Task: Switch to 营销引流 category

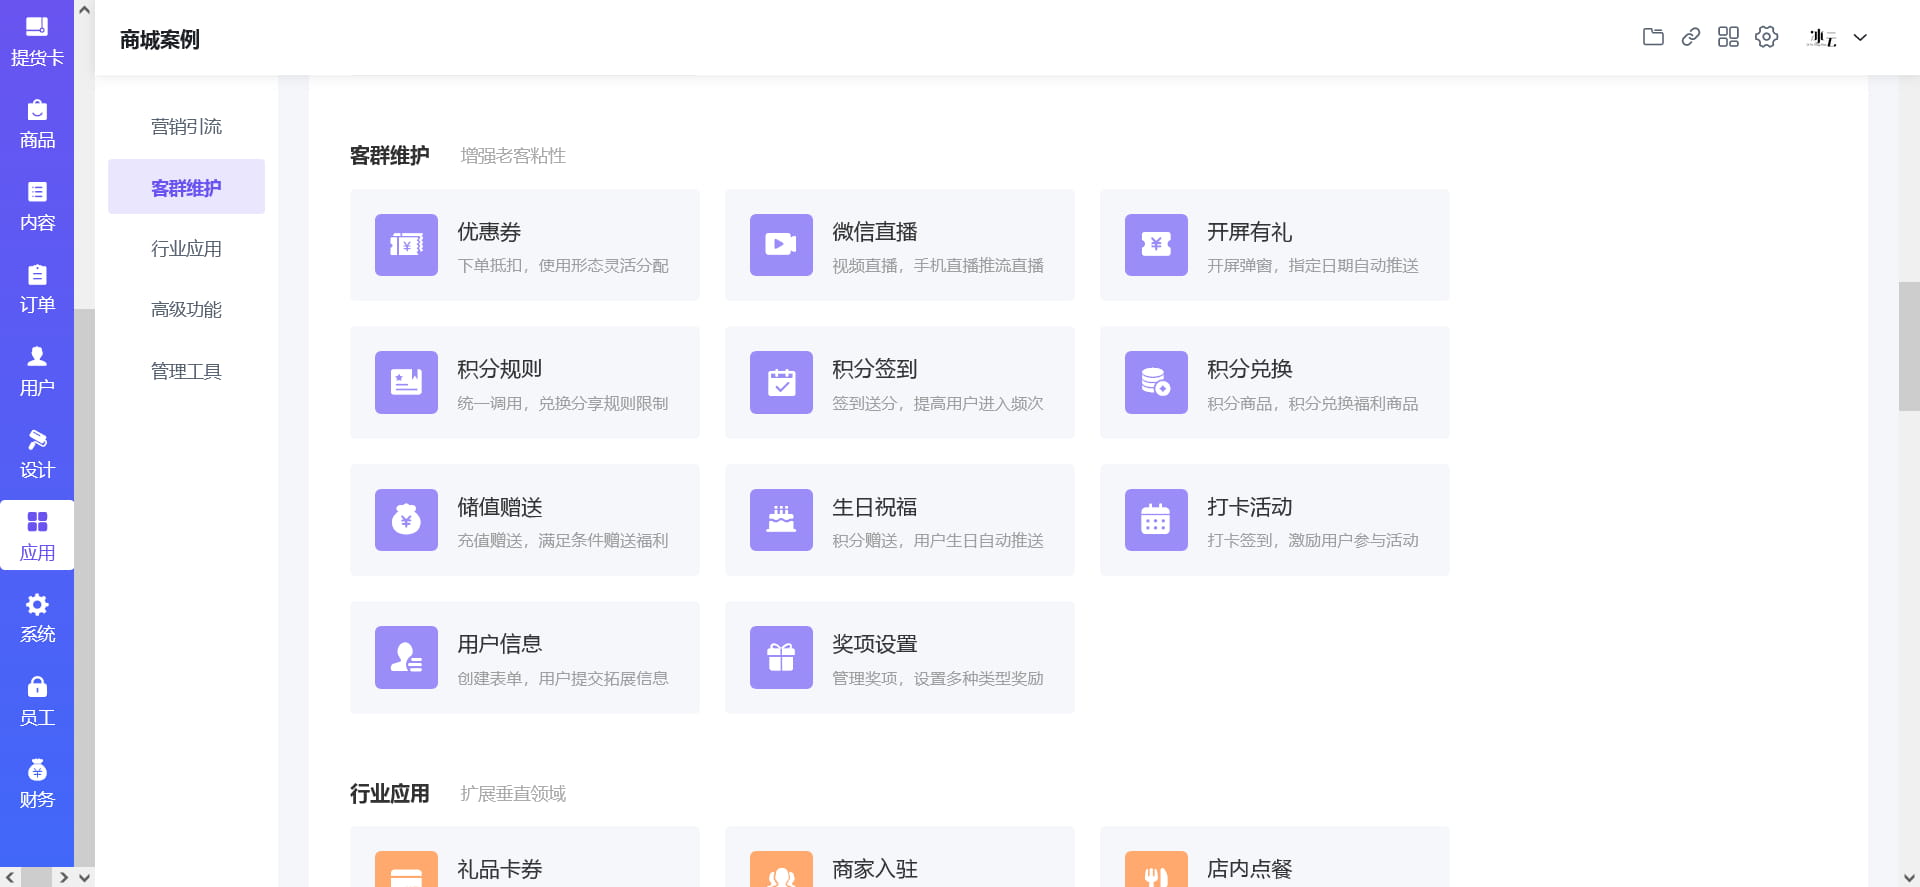Action: tap(186, 126)
